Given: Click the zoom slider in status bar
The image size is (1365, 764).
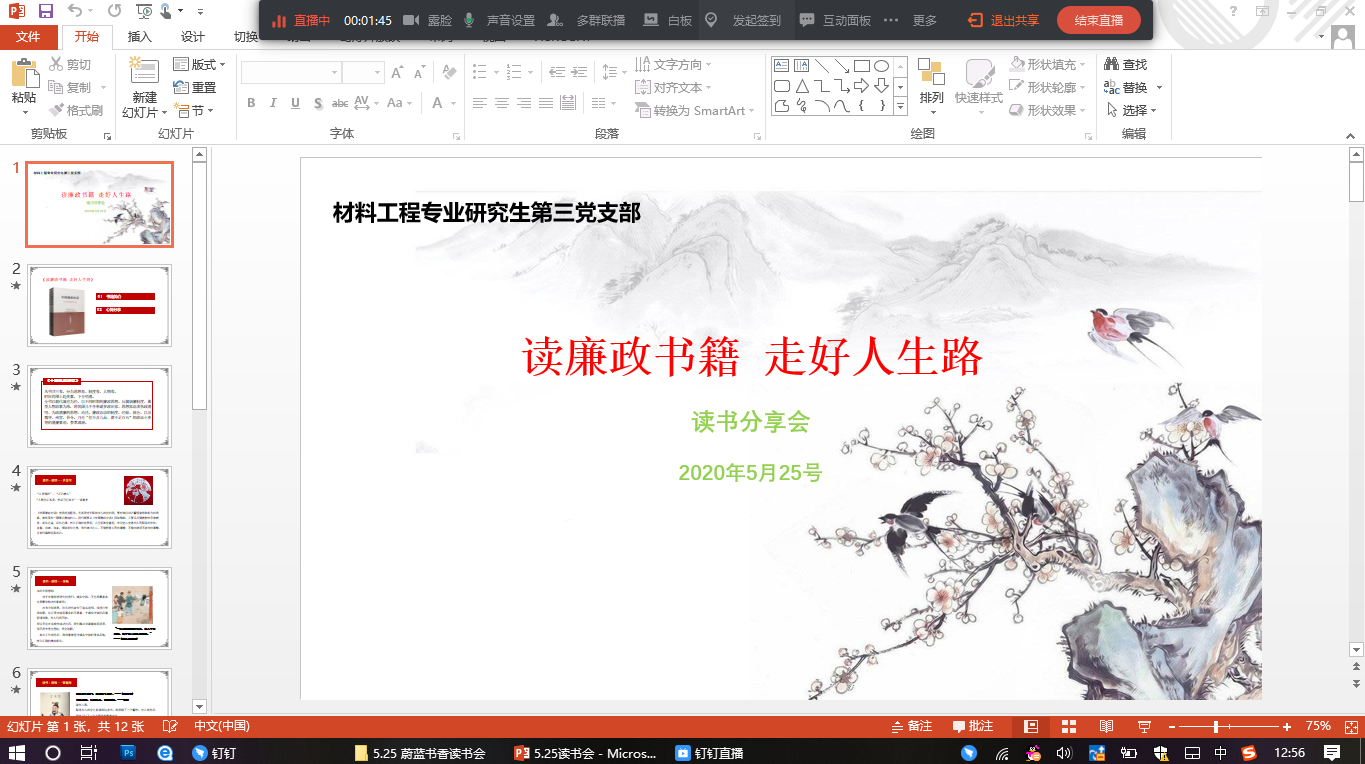Looking at the screenshot, I should pyautogui.click(x=1216, y=726).
